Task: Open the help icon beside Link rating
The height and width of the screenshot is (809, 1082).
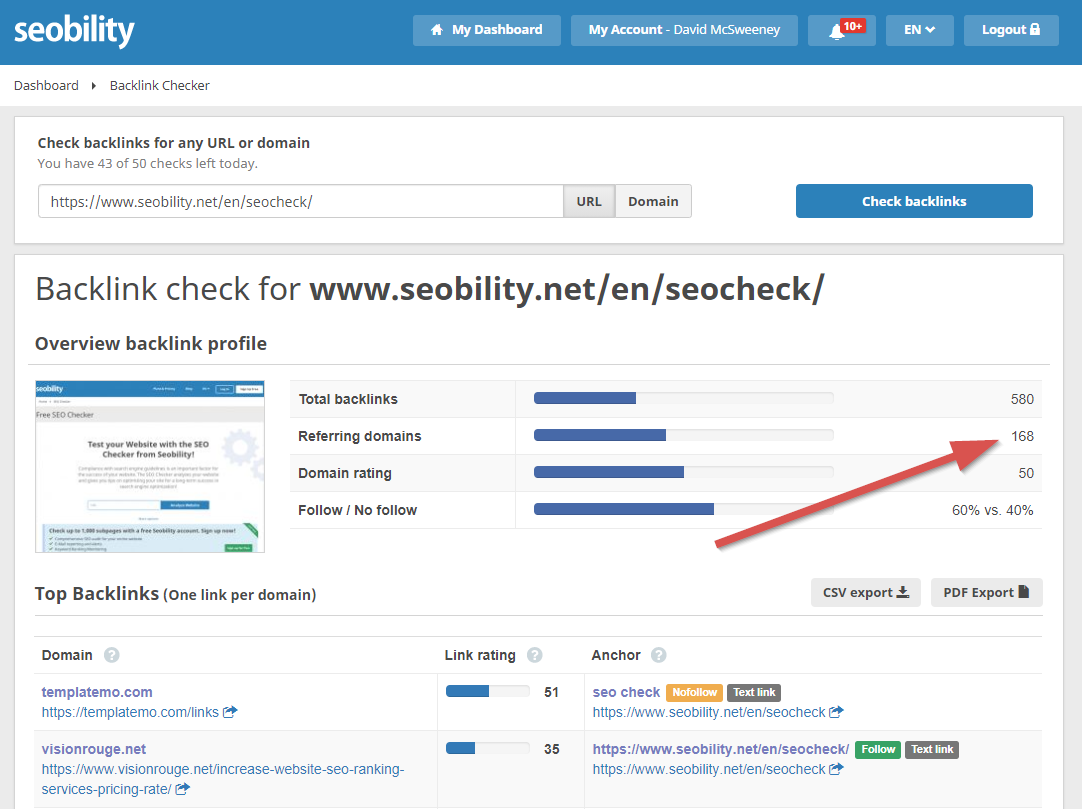Action: pyautogui.click(x=535, y=655)
